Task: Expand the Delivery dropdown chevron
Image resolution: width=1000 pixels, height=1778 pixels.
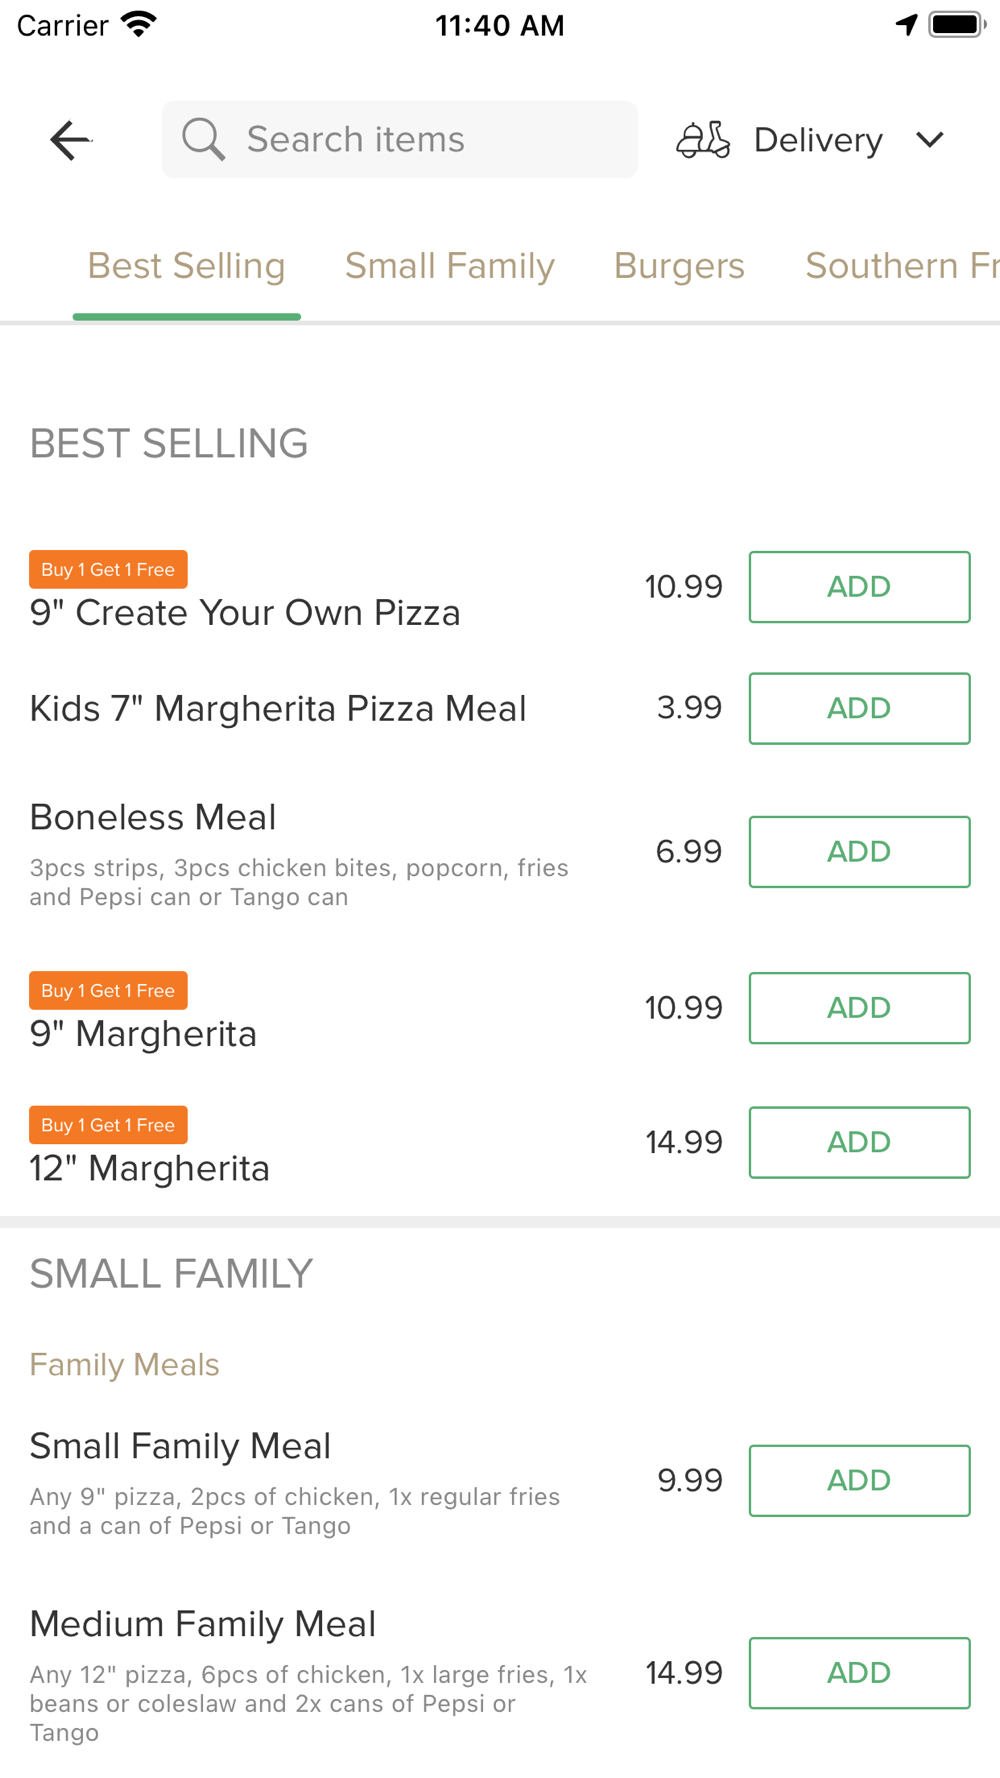Action: pos(930,140)
